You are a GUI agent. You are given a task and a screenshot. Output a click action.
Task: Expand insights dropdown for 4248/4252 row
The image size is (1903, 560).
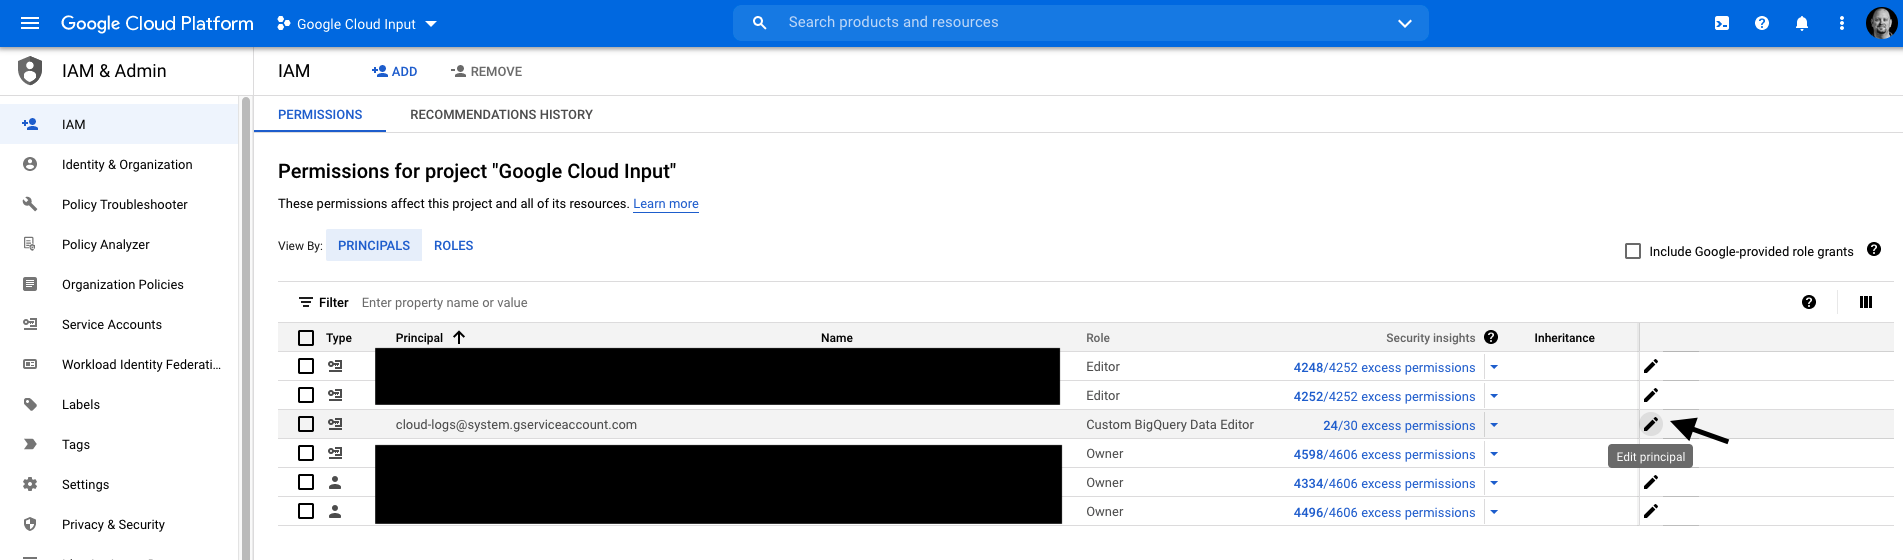tap(1494, 367)
